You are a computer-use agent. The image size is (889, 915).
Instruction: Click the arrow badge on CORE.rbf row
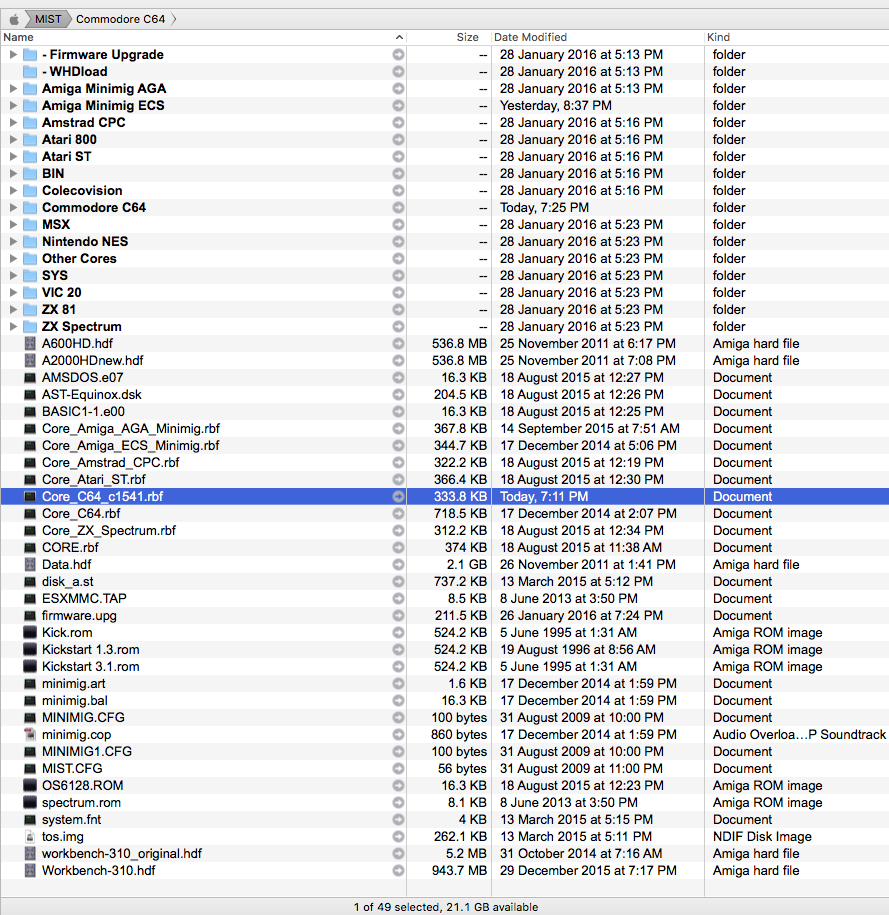(398, 547)
